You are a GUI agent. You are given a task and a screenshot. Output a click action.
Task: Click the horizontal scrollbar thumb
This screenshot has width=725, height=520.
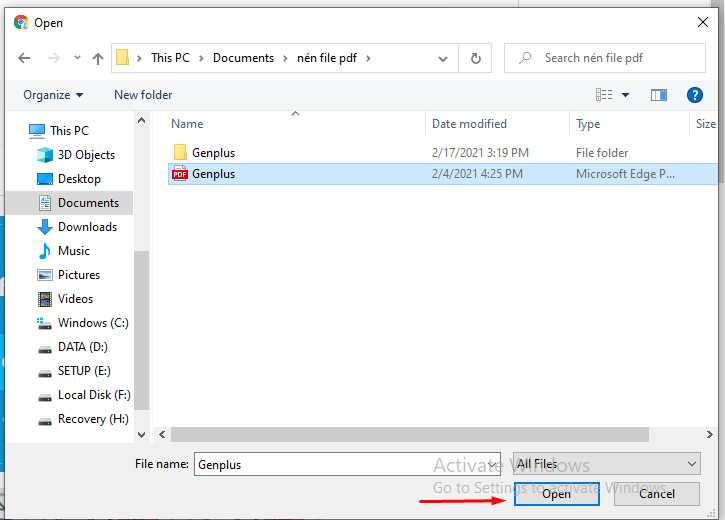(x=410, y=434)
